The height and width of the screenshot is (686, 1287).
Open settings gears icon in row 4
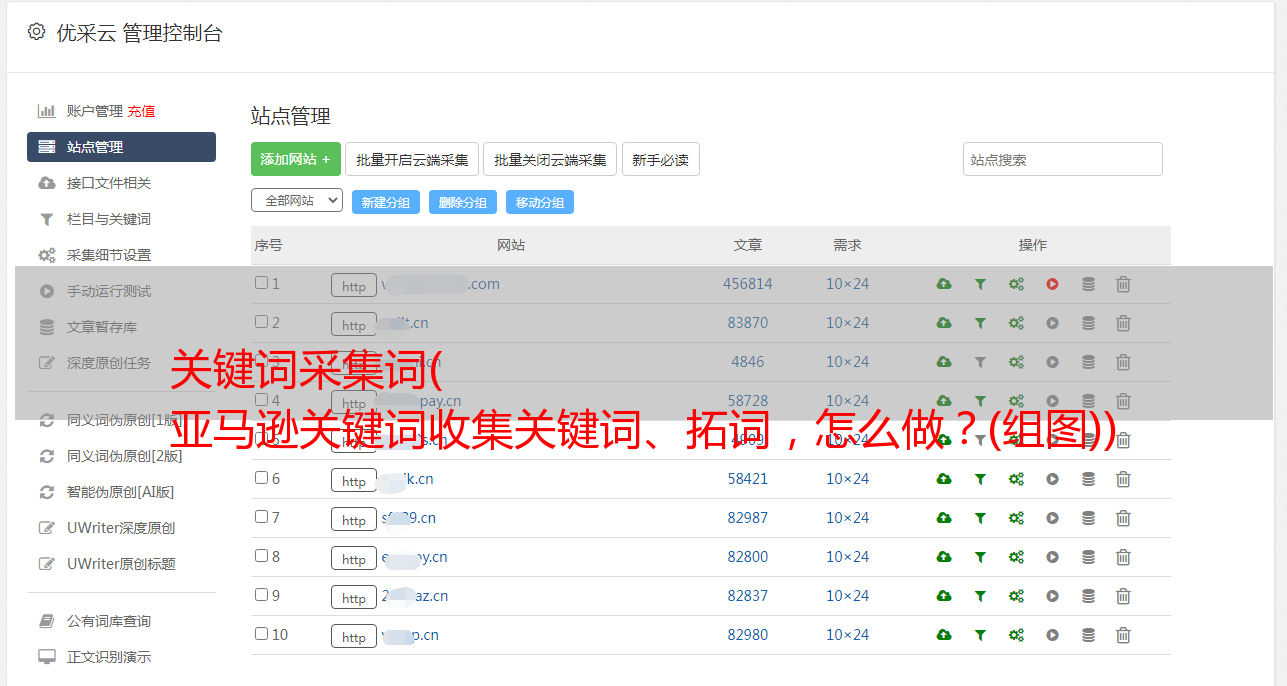point(1016,401)
